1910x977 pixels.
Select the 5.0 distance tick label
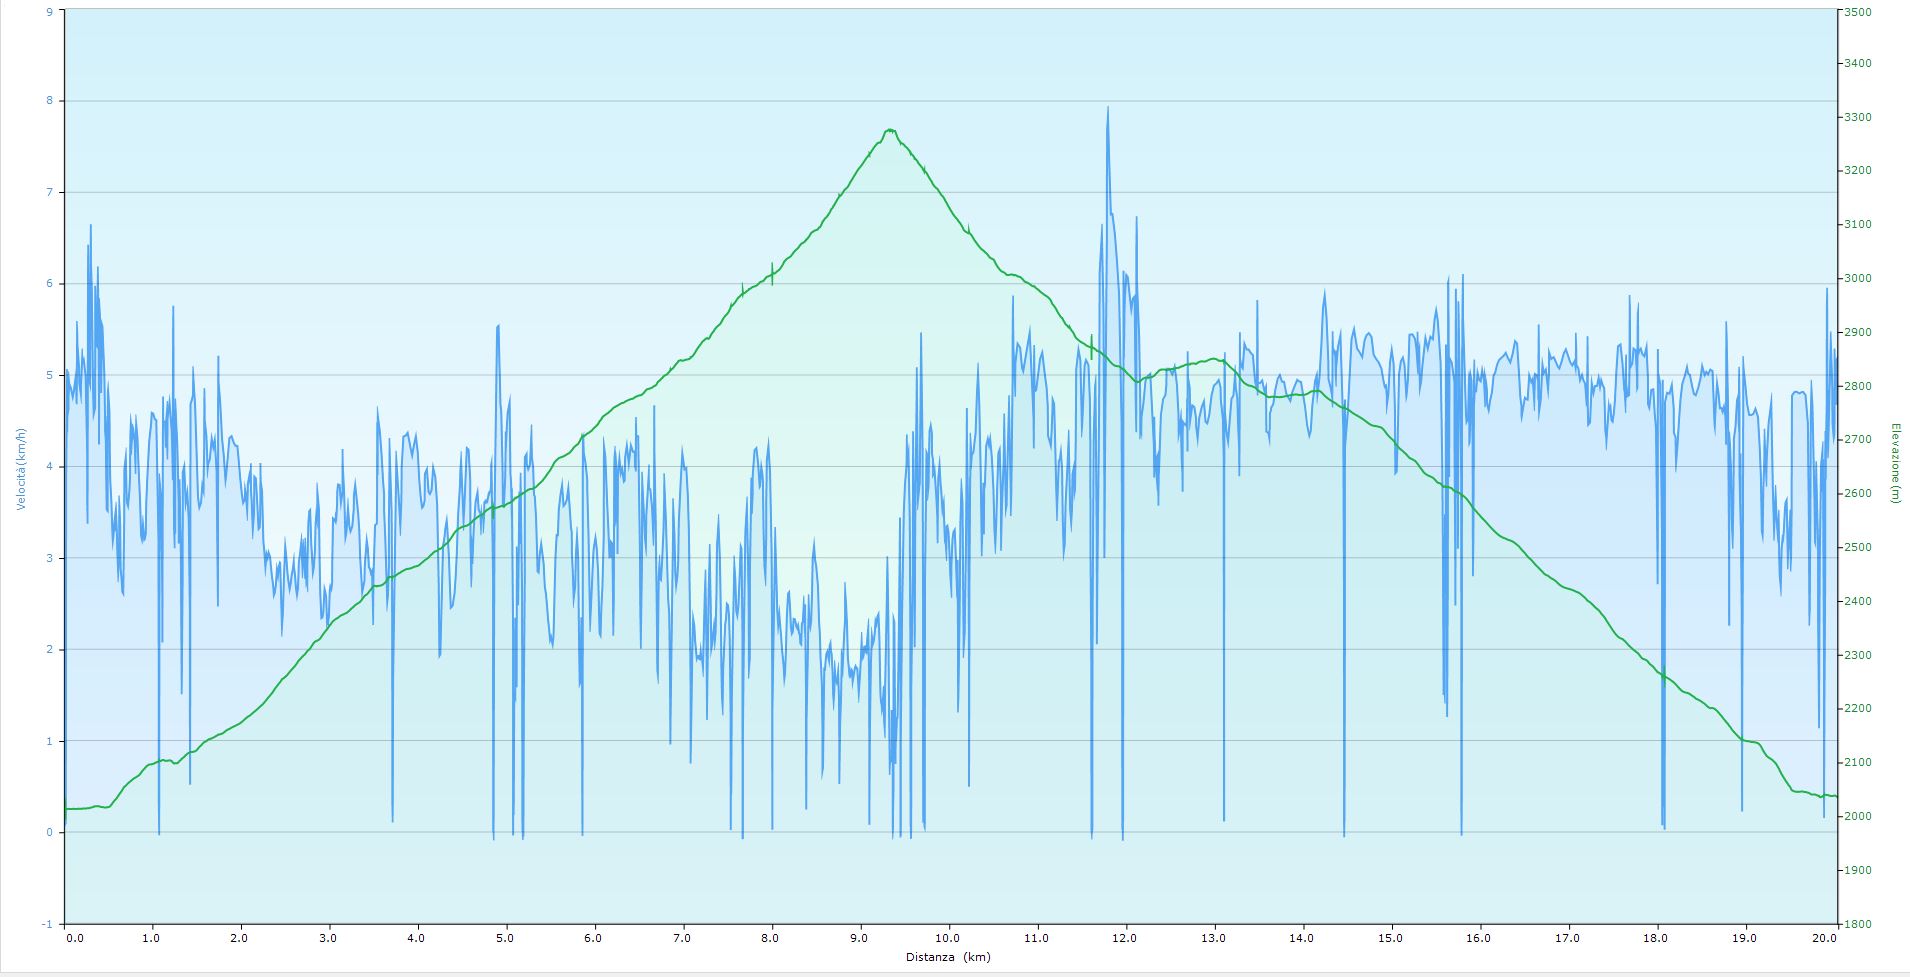[506, 938]
